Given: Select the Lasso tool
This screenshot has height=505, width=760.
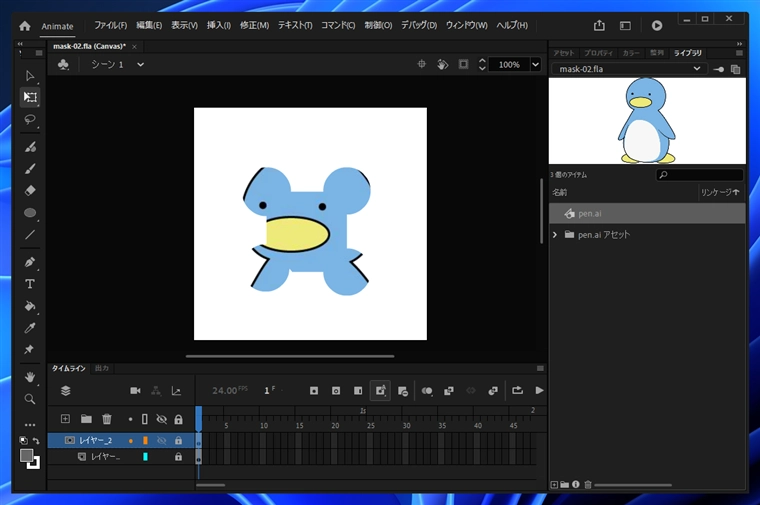Looking at the screenshot, I should 30,119.
